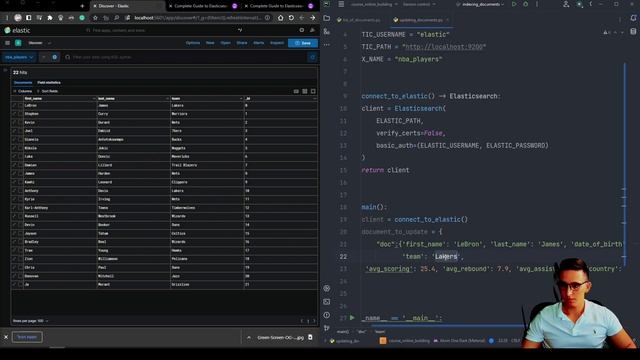Tick the checkbox for Kevin Durant row
The image size is (640, 360).
[20, 122]
